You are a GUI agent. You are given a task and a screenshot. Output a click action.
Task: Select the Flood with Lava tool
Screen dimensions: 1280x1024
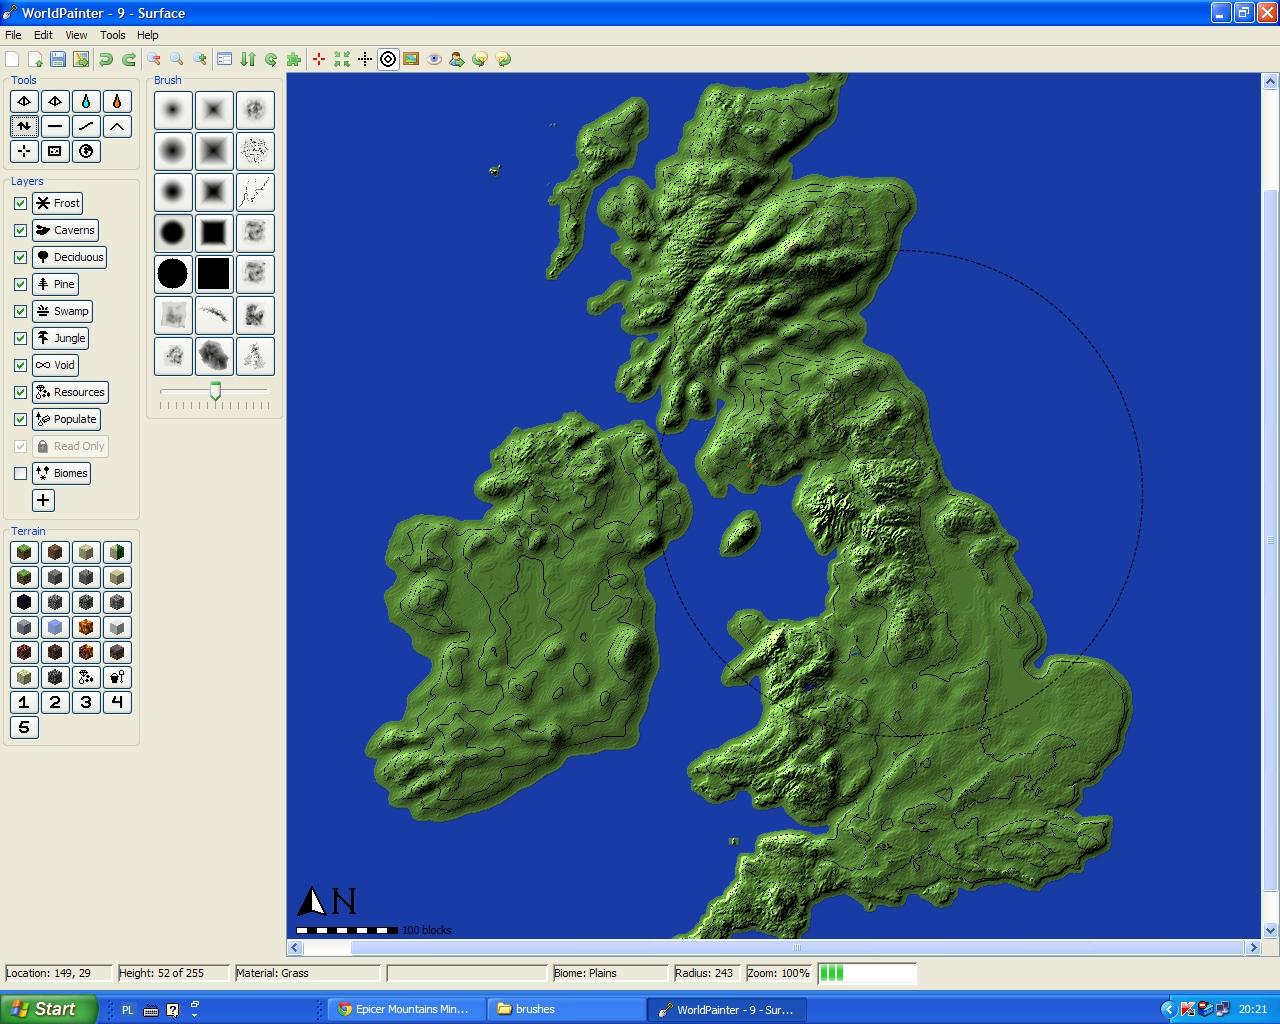pyautogui.click(x=117, y=100)
